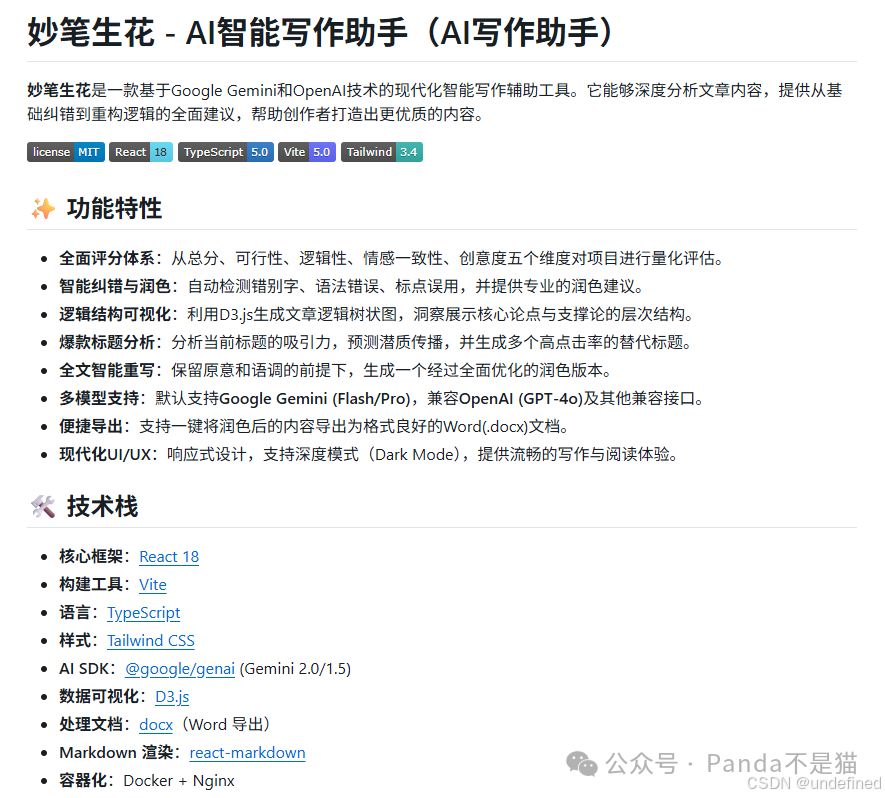Viewport: 885px width, 798px height.
Task: Click the Vite 5.0 badge
Action: tap(306, 152)
